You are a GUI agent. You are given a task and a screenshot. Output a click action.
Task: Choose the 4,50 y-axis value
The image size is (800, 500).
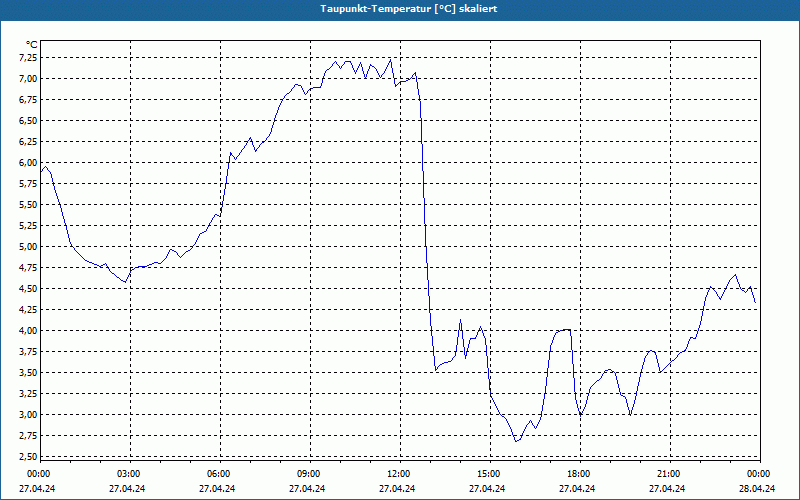(28, 289)
